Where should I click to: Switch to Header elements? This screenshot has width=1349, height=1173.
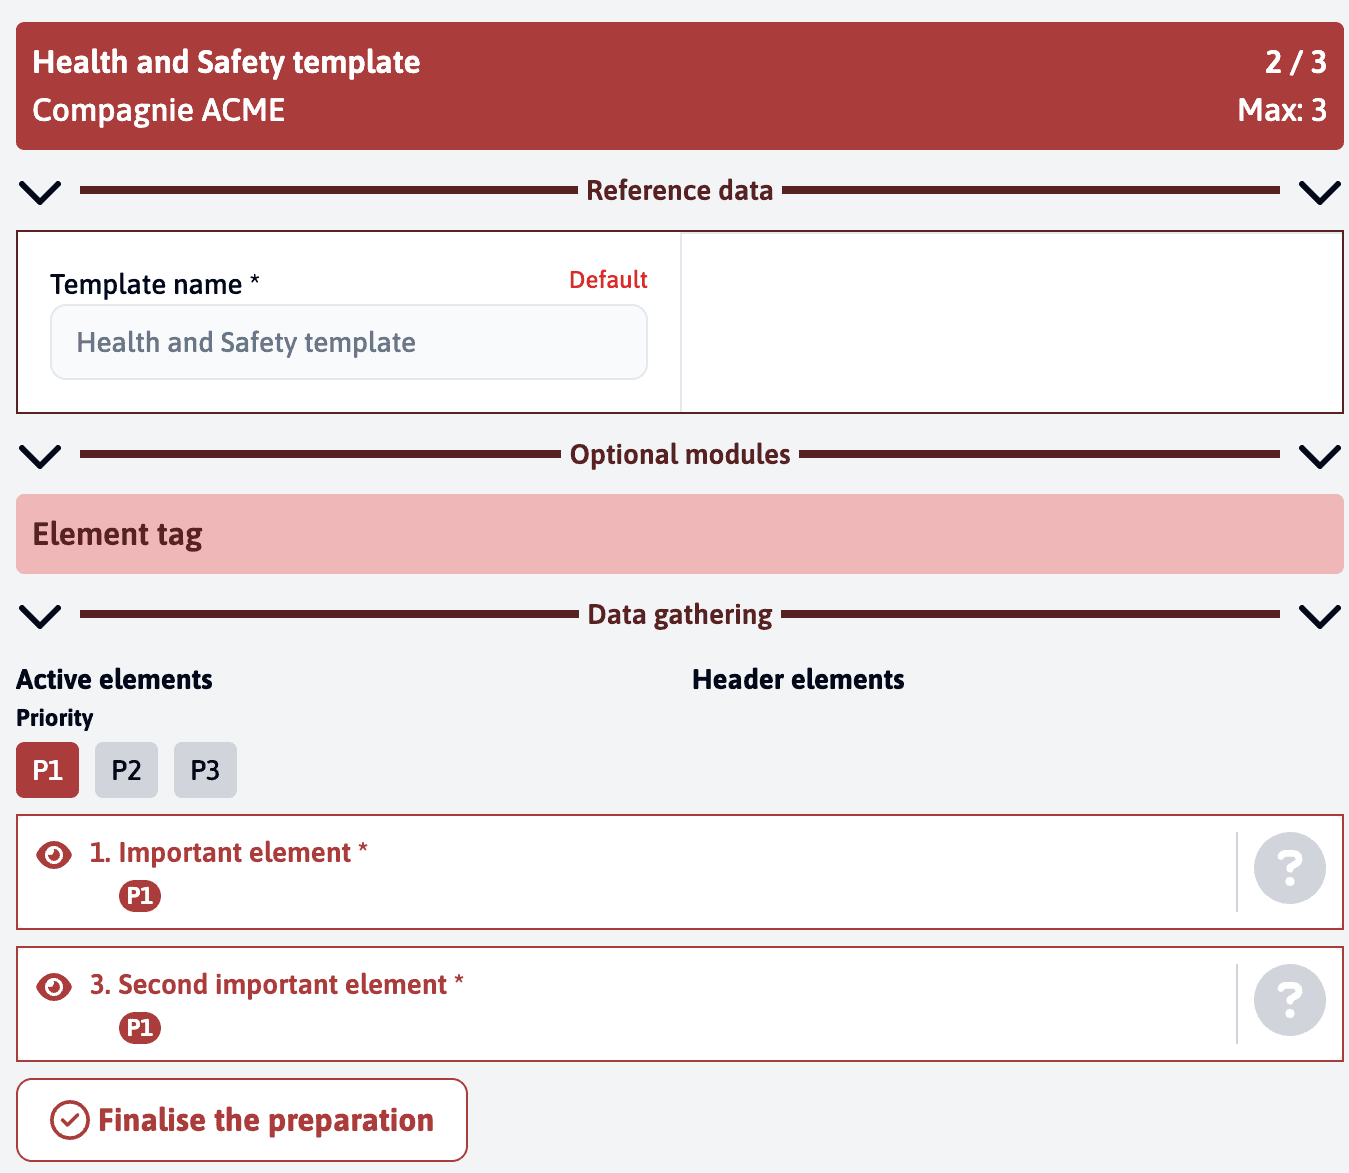[x=797, y=679]
